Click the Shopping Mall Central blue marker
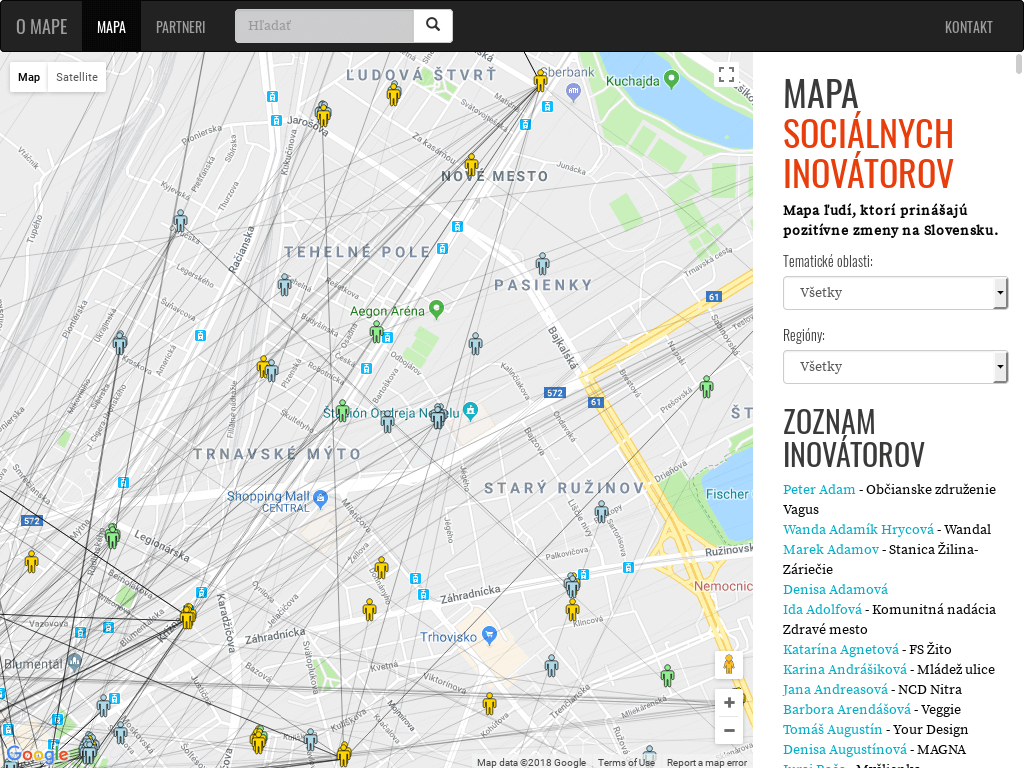 320,499
